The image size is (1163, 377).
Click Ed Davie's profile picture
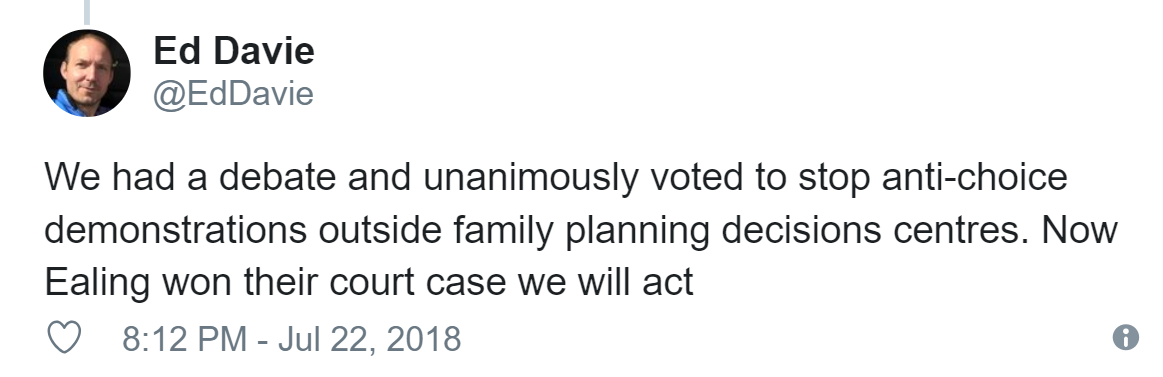(87, 73)
